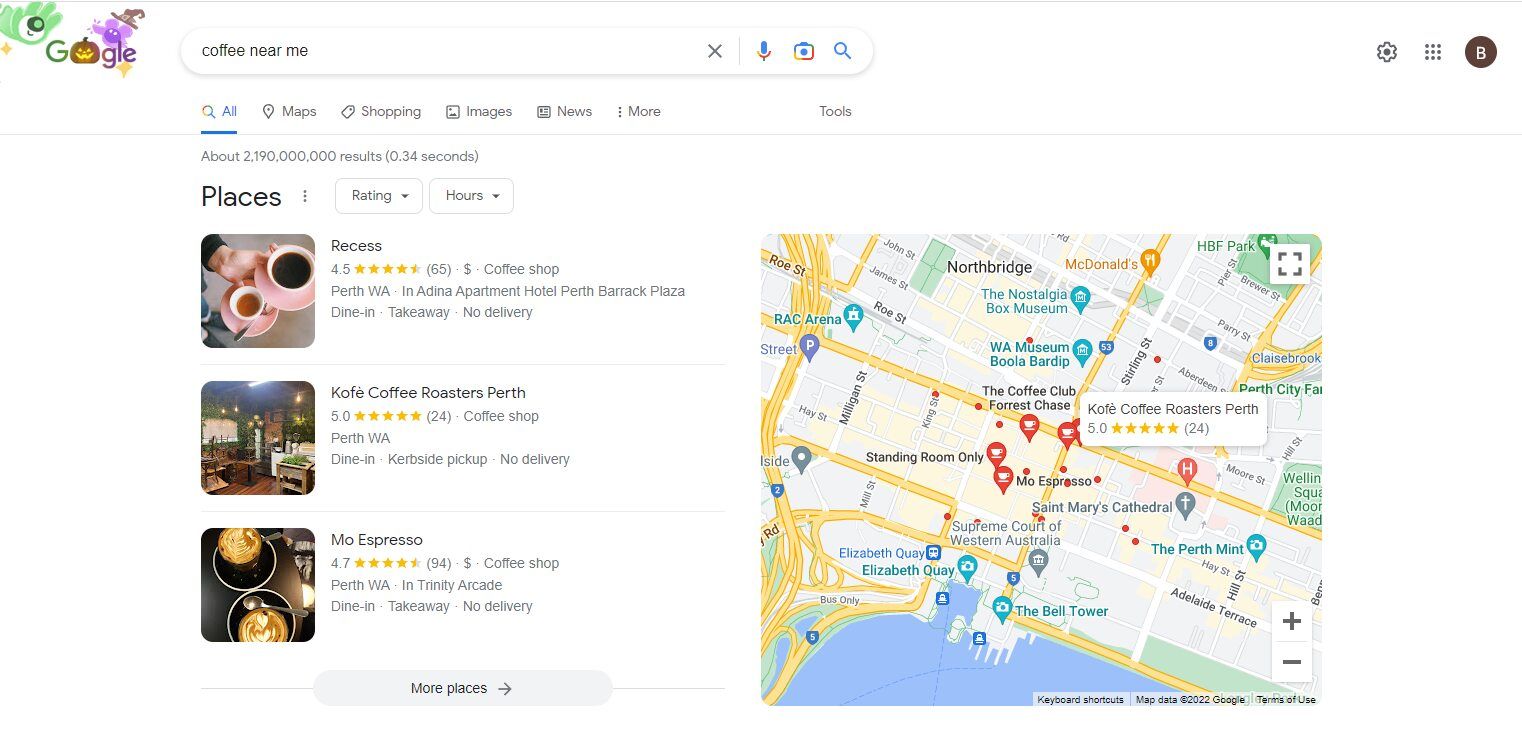Switch to the Maps tab
The width and height of the screenshot is (1522, 739).
[x=289, y=111]
